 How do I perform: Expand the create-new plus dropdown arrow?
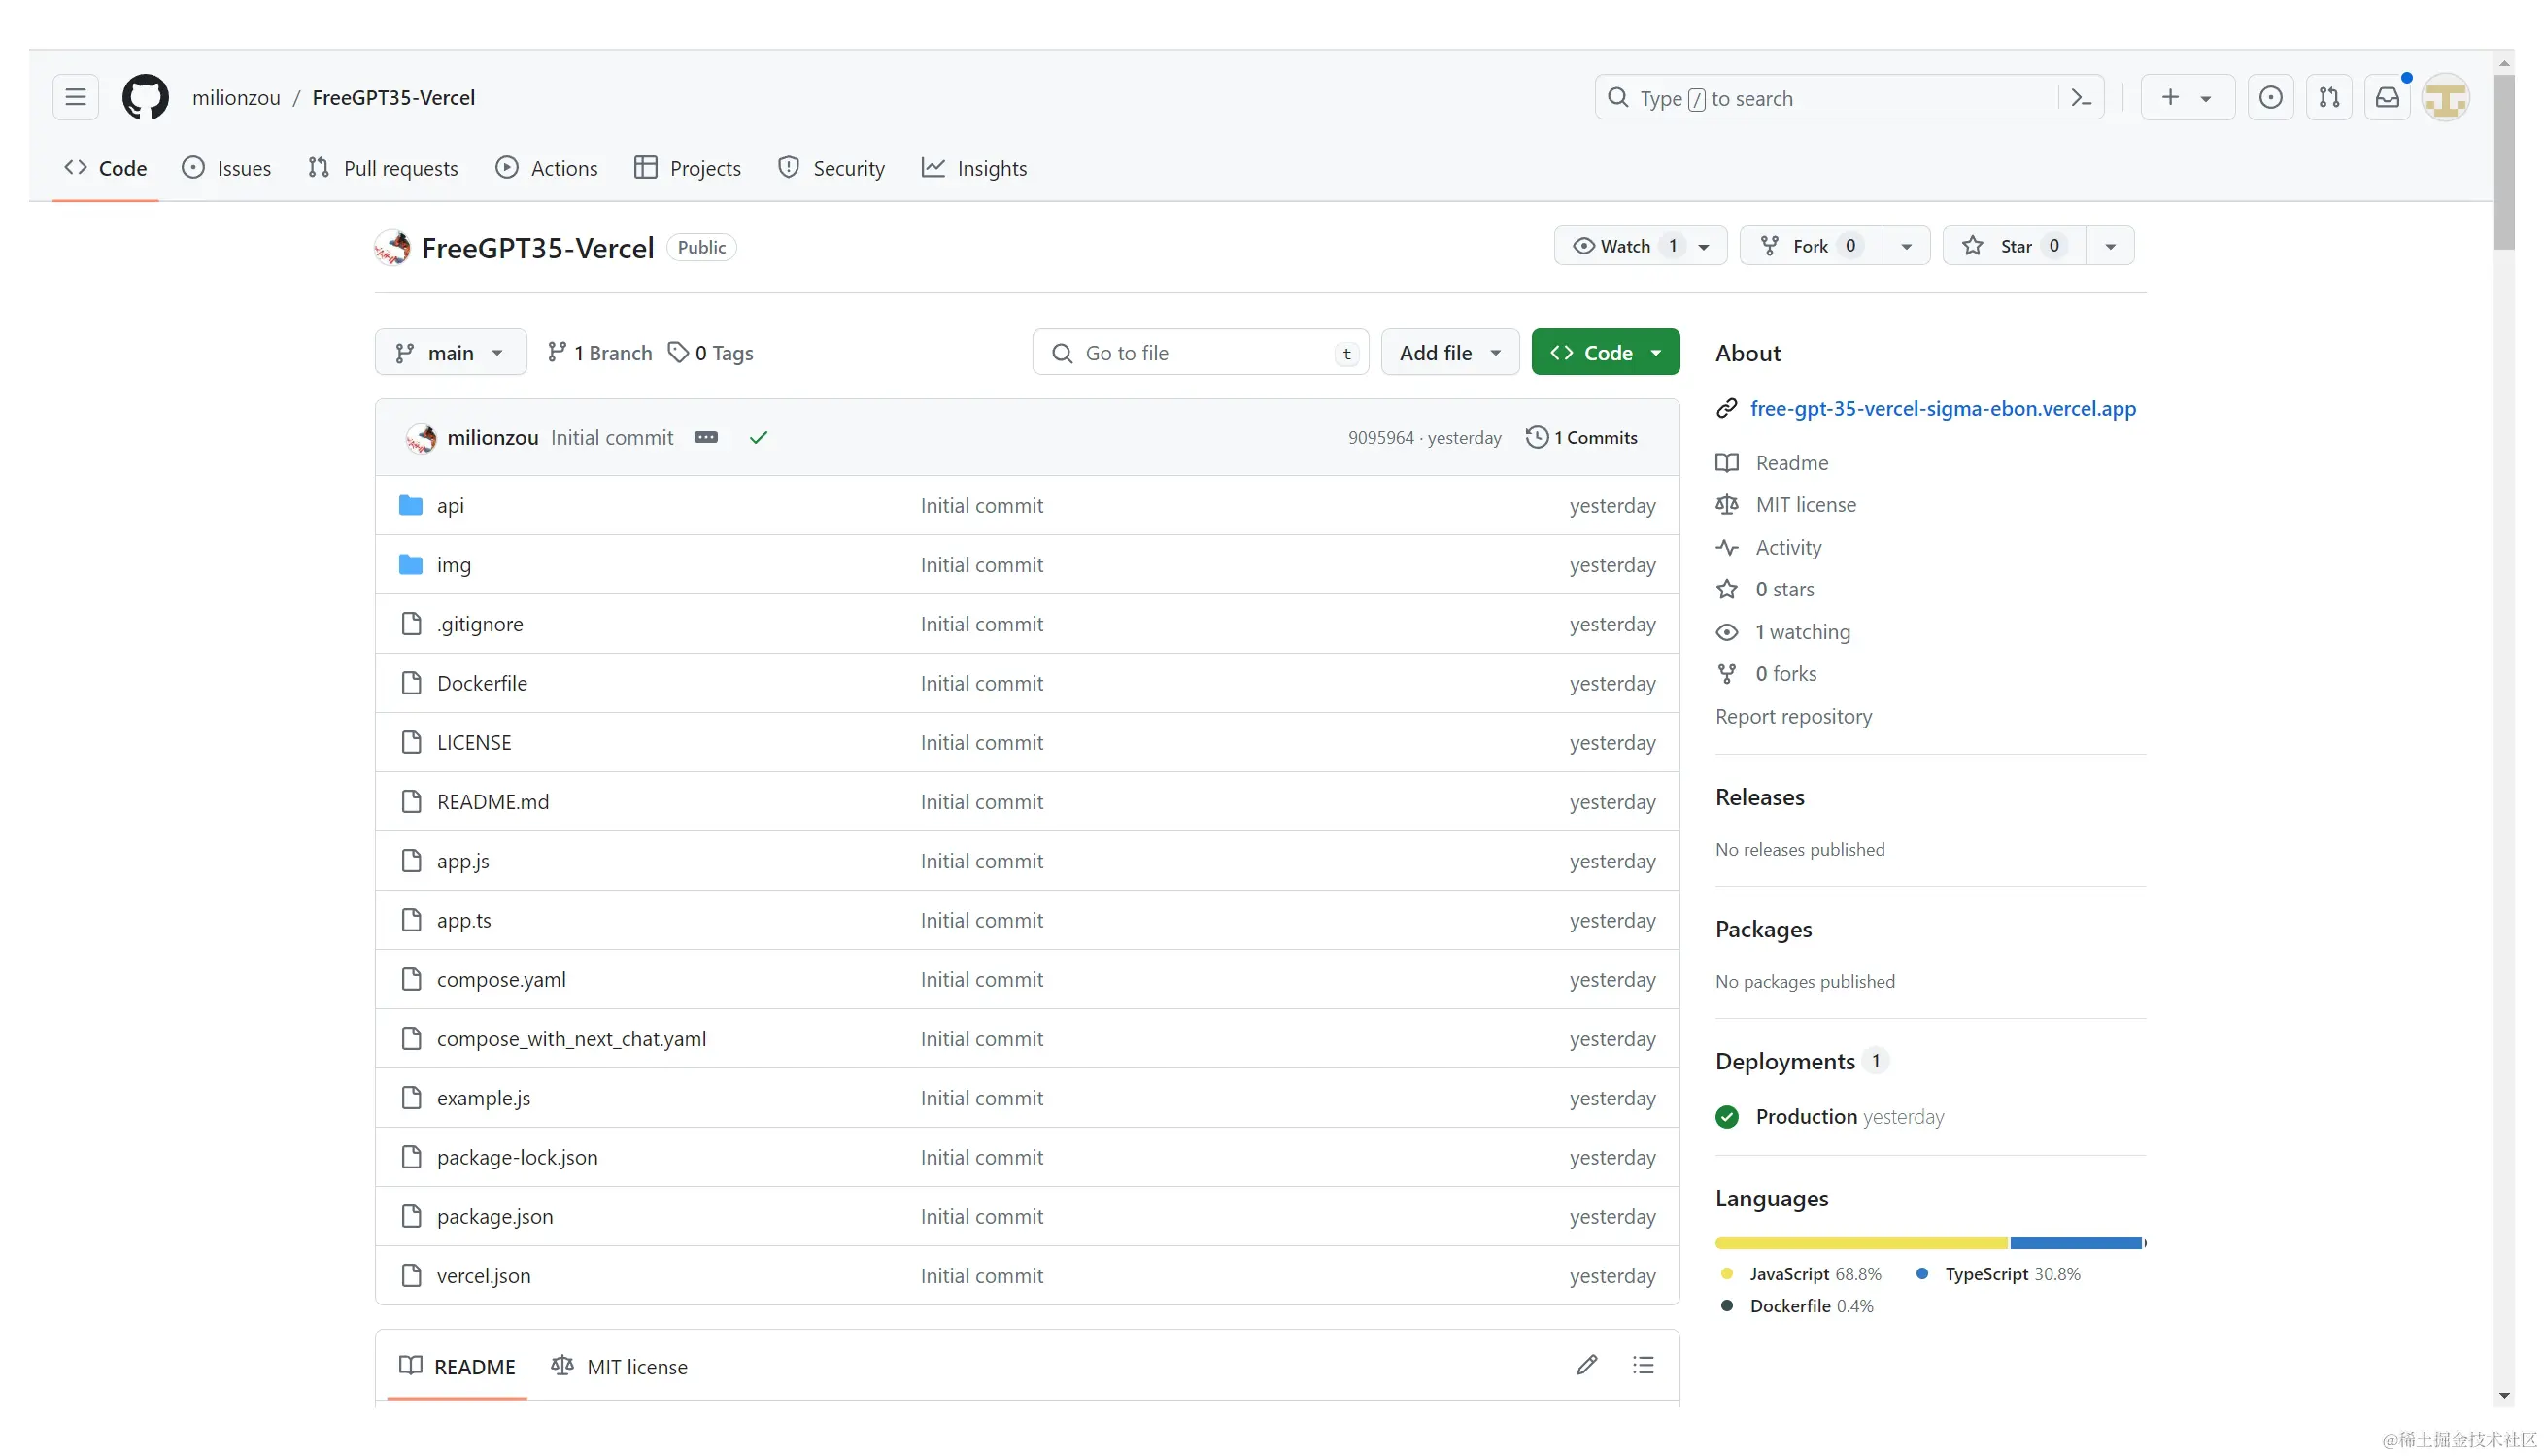pyautogui.click(x=2205, y=98)
